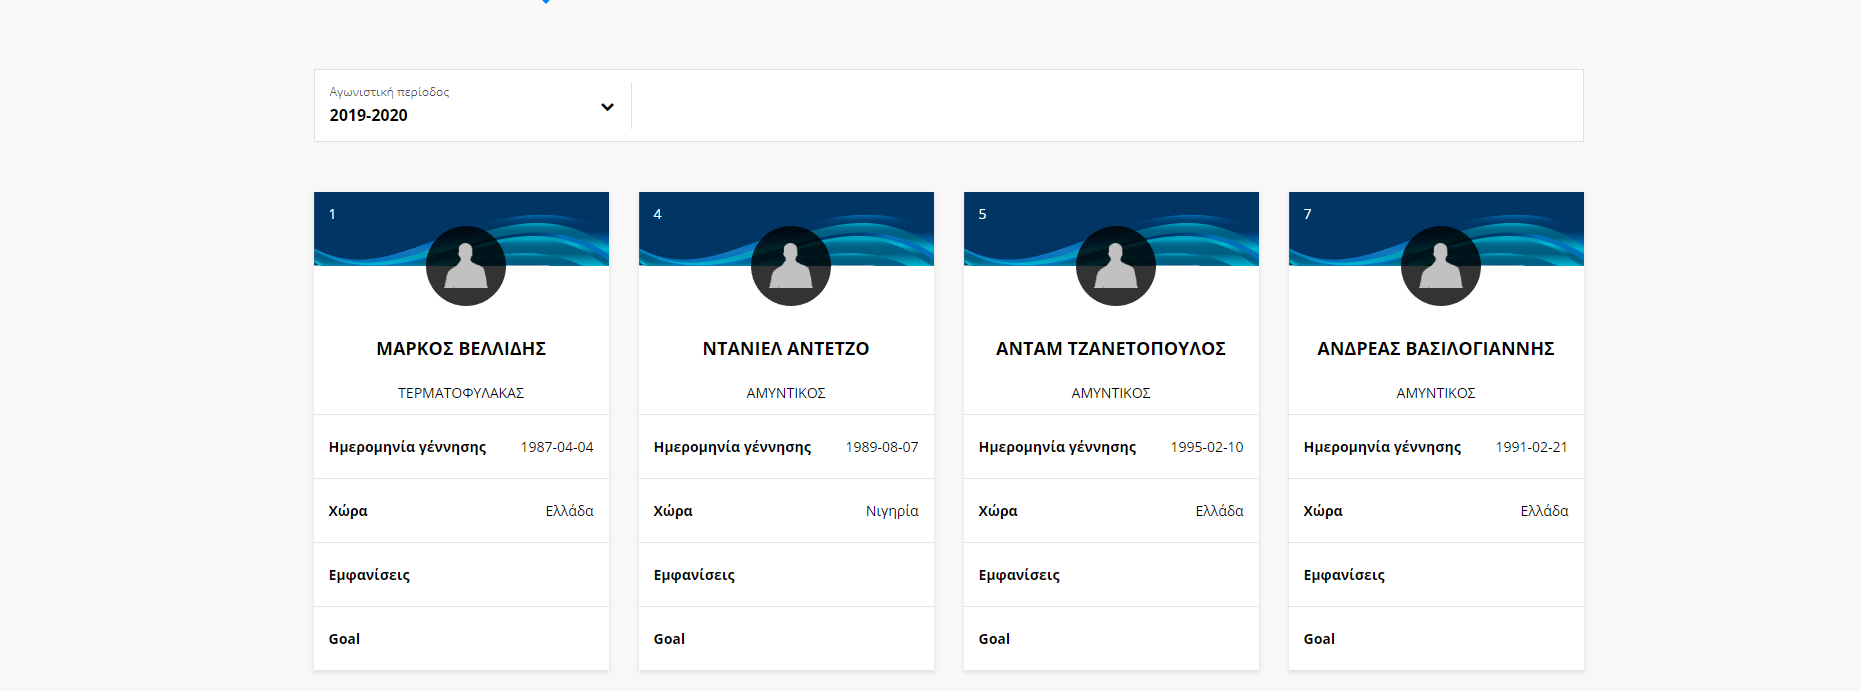1861x691 pixels.
Task: Click the chevron arrow beside 2019-2020
Action: [x=607, y=107]
